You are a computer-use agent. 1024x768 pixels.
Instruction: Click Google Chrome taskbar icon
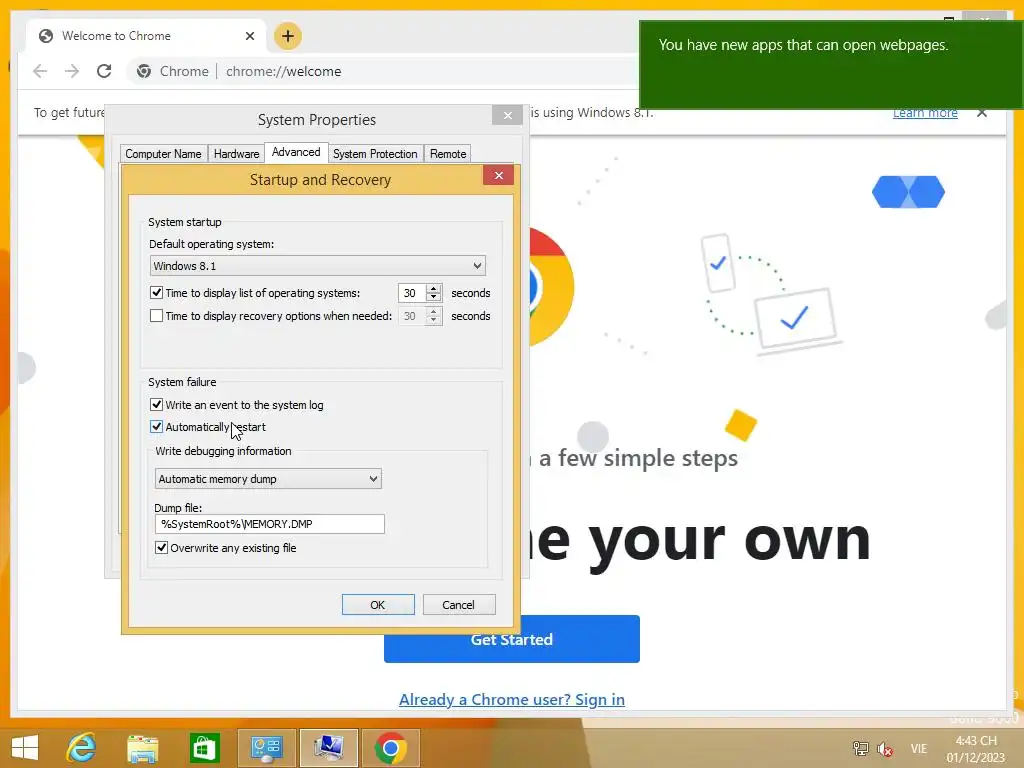point(391,748)
